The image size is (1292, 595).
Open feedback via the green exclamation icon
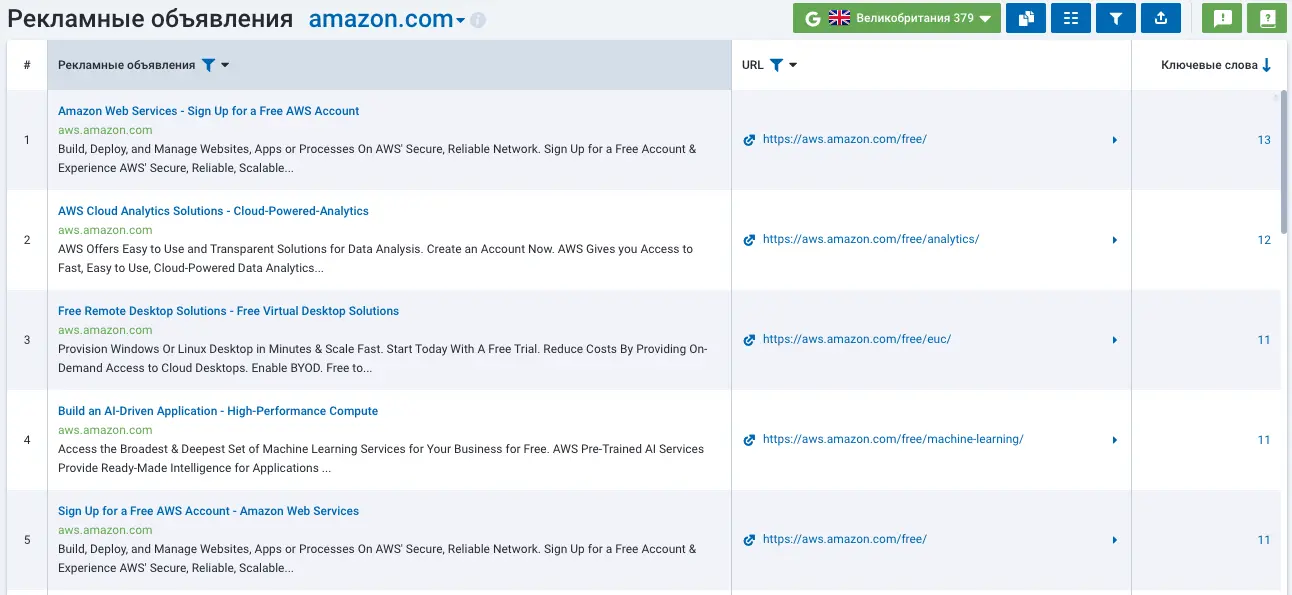point(1221,18)
